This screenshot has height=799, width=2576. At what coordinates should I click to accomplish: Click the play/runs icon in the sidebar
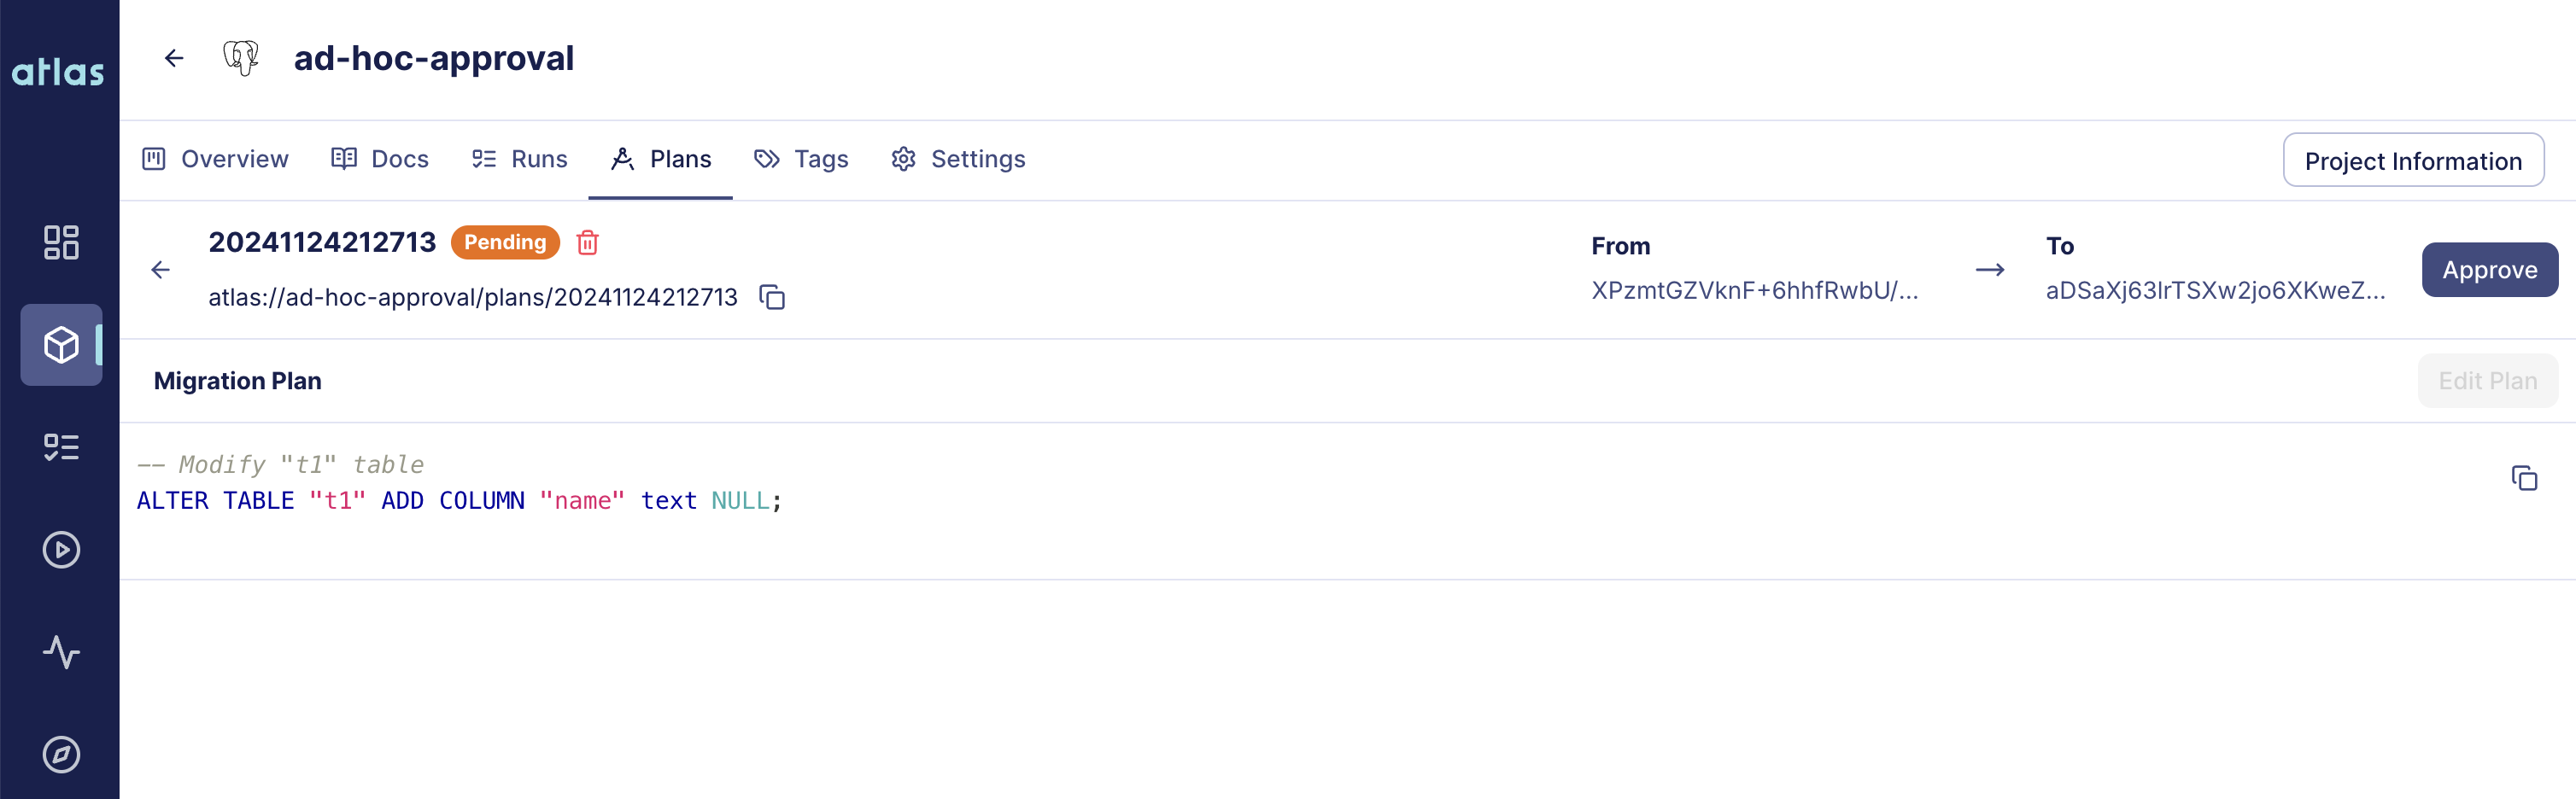(61, 550)
